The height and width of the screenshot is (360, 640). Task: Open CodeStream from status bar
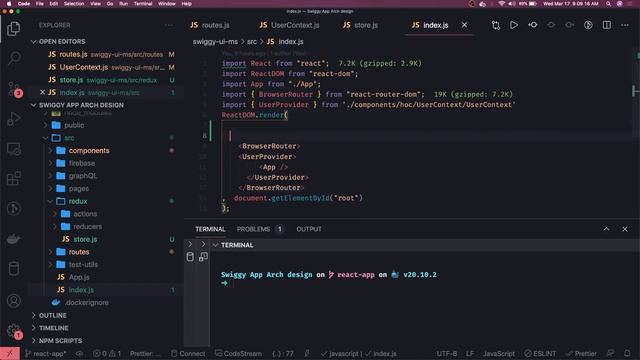[239, 353]
